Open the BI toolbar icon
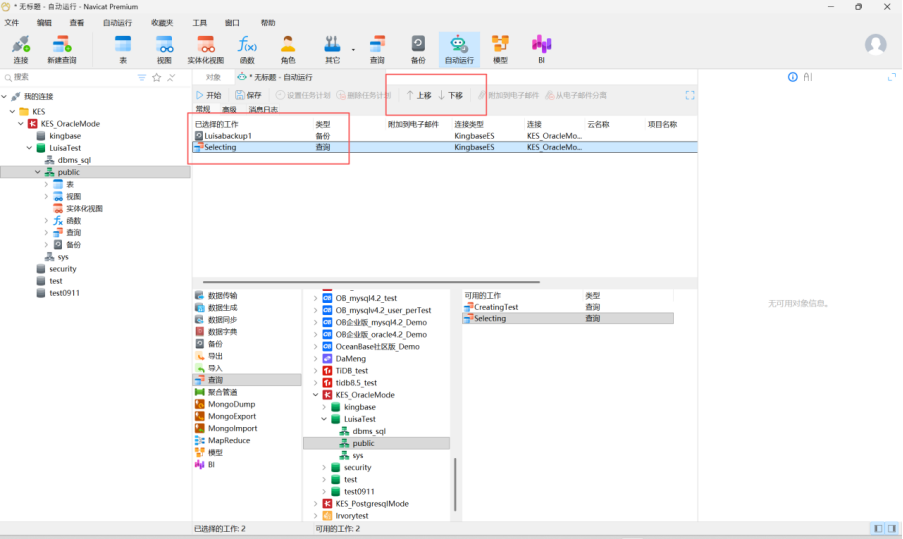This screenshot has width=903, height=539. 541,48
